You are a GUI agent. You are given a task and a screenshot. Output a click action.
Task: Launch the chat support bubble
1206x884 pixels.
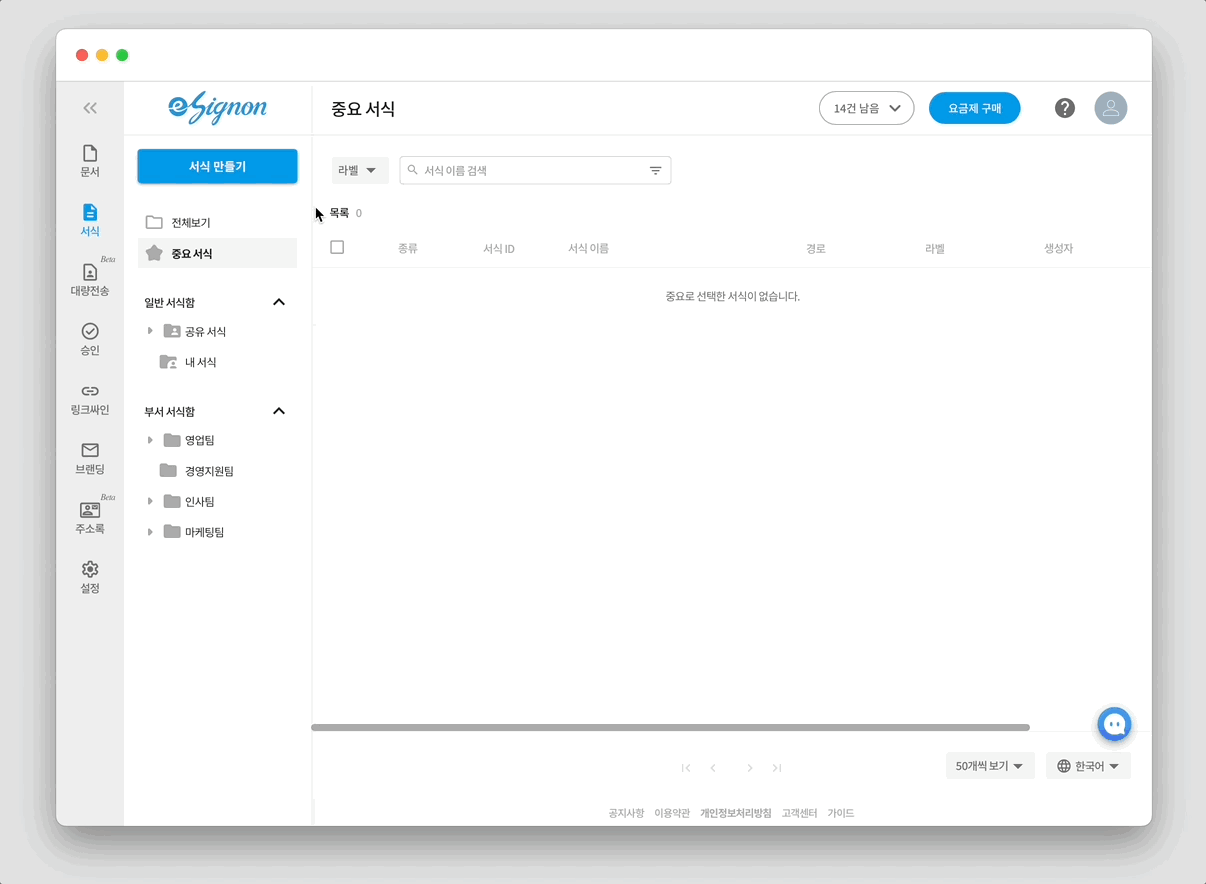pyautogui.click(x=1114, y=724)
